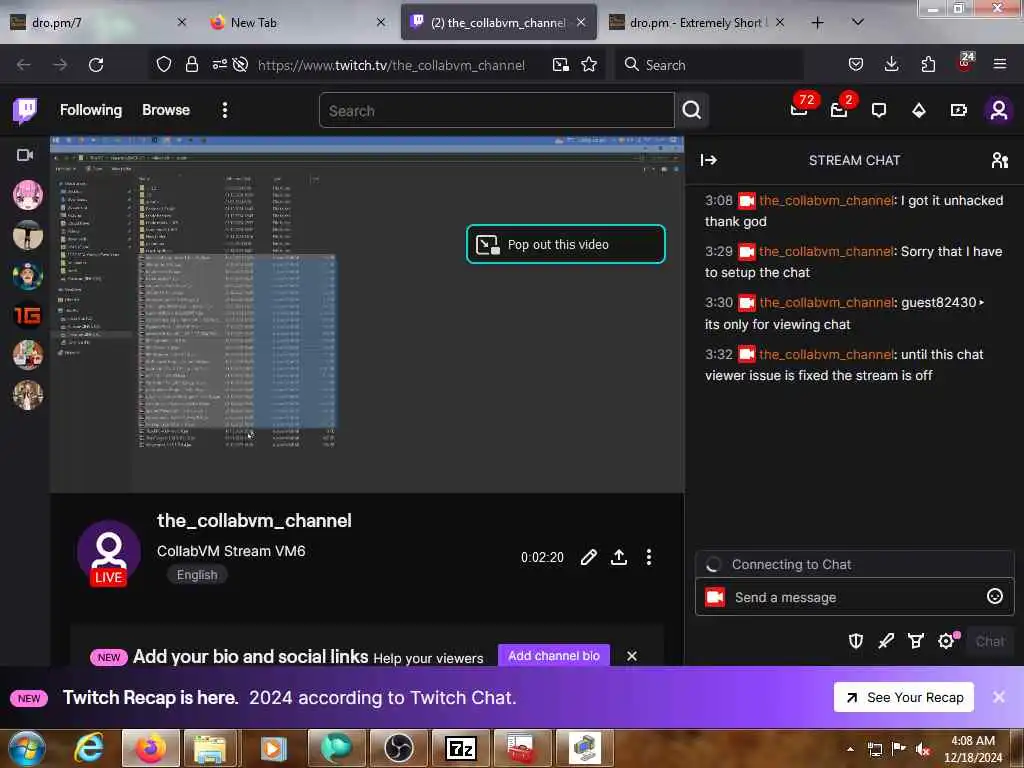Image resolution: width=1024 pixels, height=768 pixels.
Task: Open the Windows Start button
Action: (26, 748)
